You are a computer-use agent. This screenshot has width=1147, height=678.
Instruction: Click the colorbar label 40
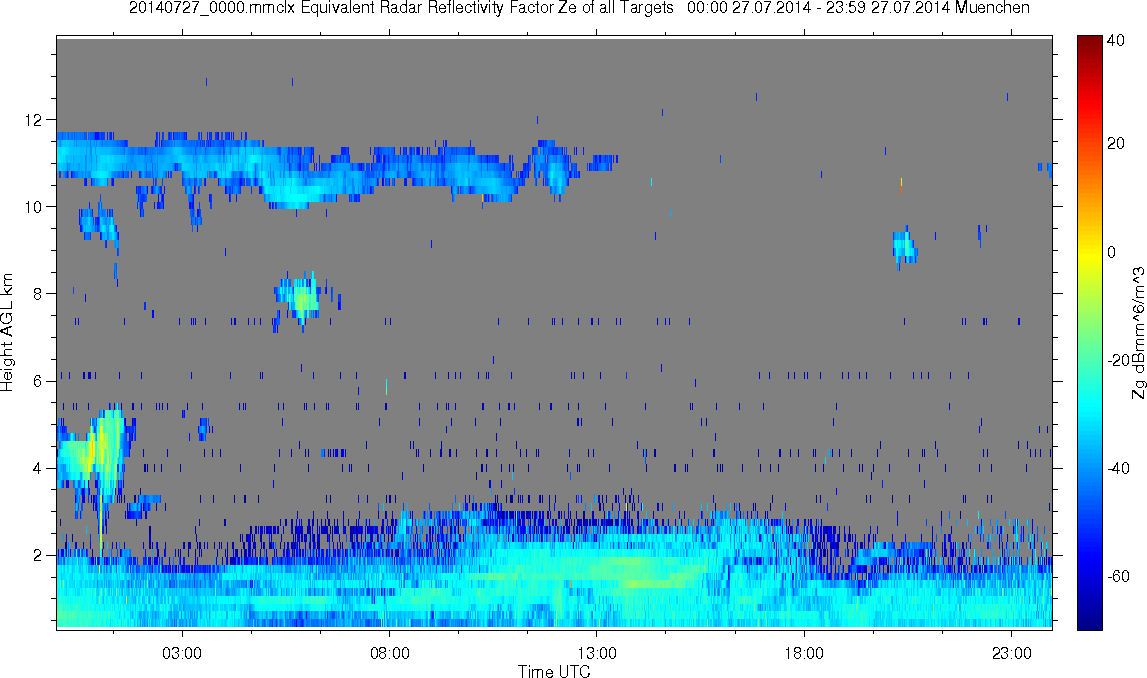point(1116,41)
